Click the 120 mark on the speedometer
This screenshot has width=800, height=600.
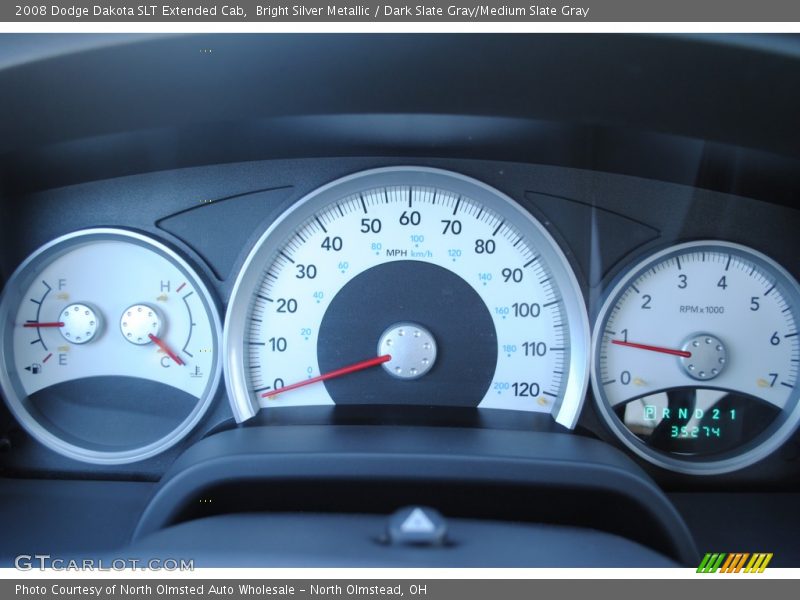[x=525, y=389]
